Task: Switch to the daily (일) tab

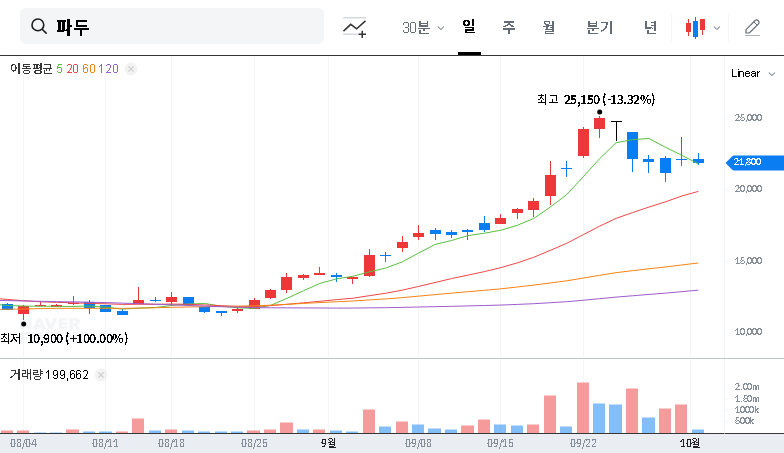Action: [x=469, y=27]
